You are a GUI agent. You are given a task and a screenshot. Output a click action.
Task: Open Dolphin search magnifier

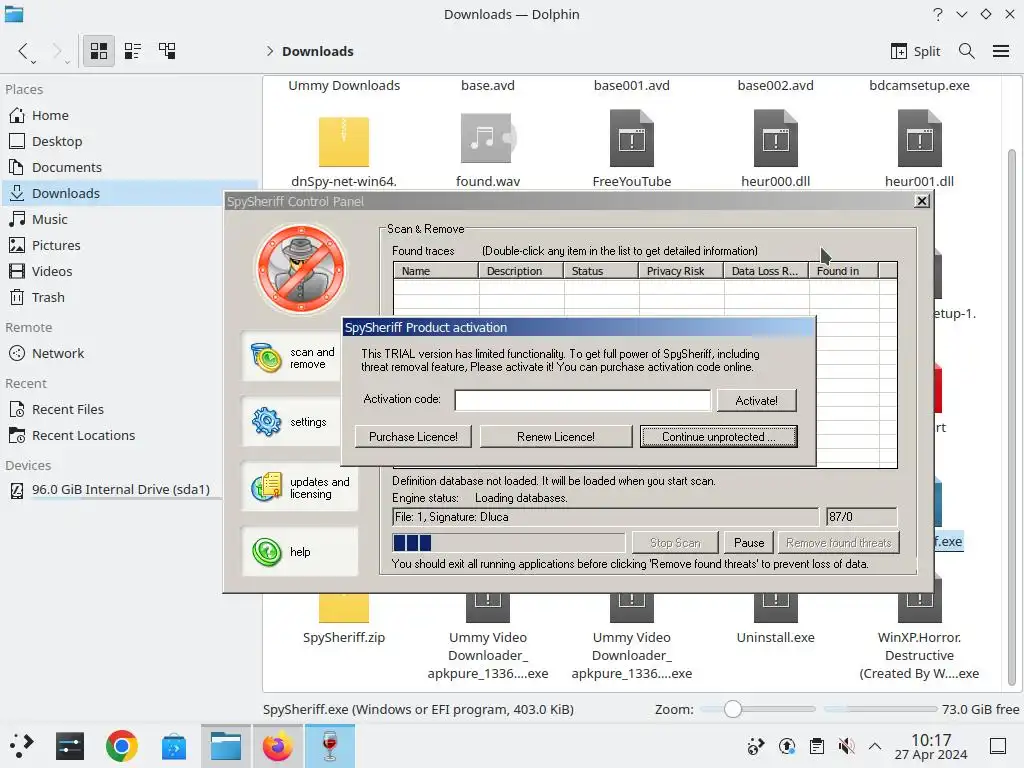click(967, 51)
